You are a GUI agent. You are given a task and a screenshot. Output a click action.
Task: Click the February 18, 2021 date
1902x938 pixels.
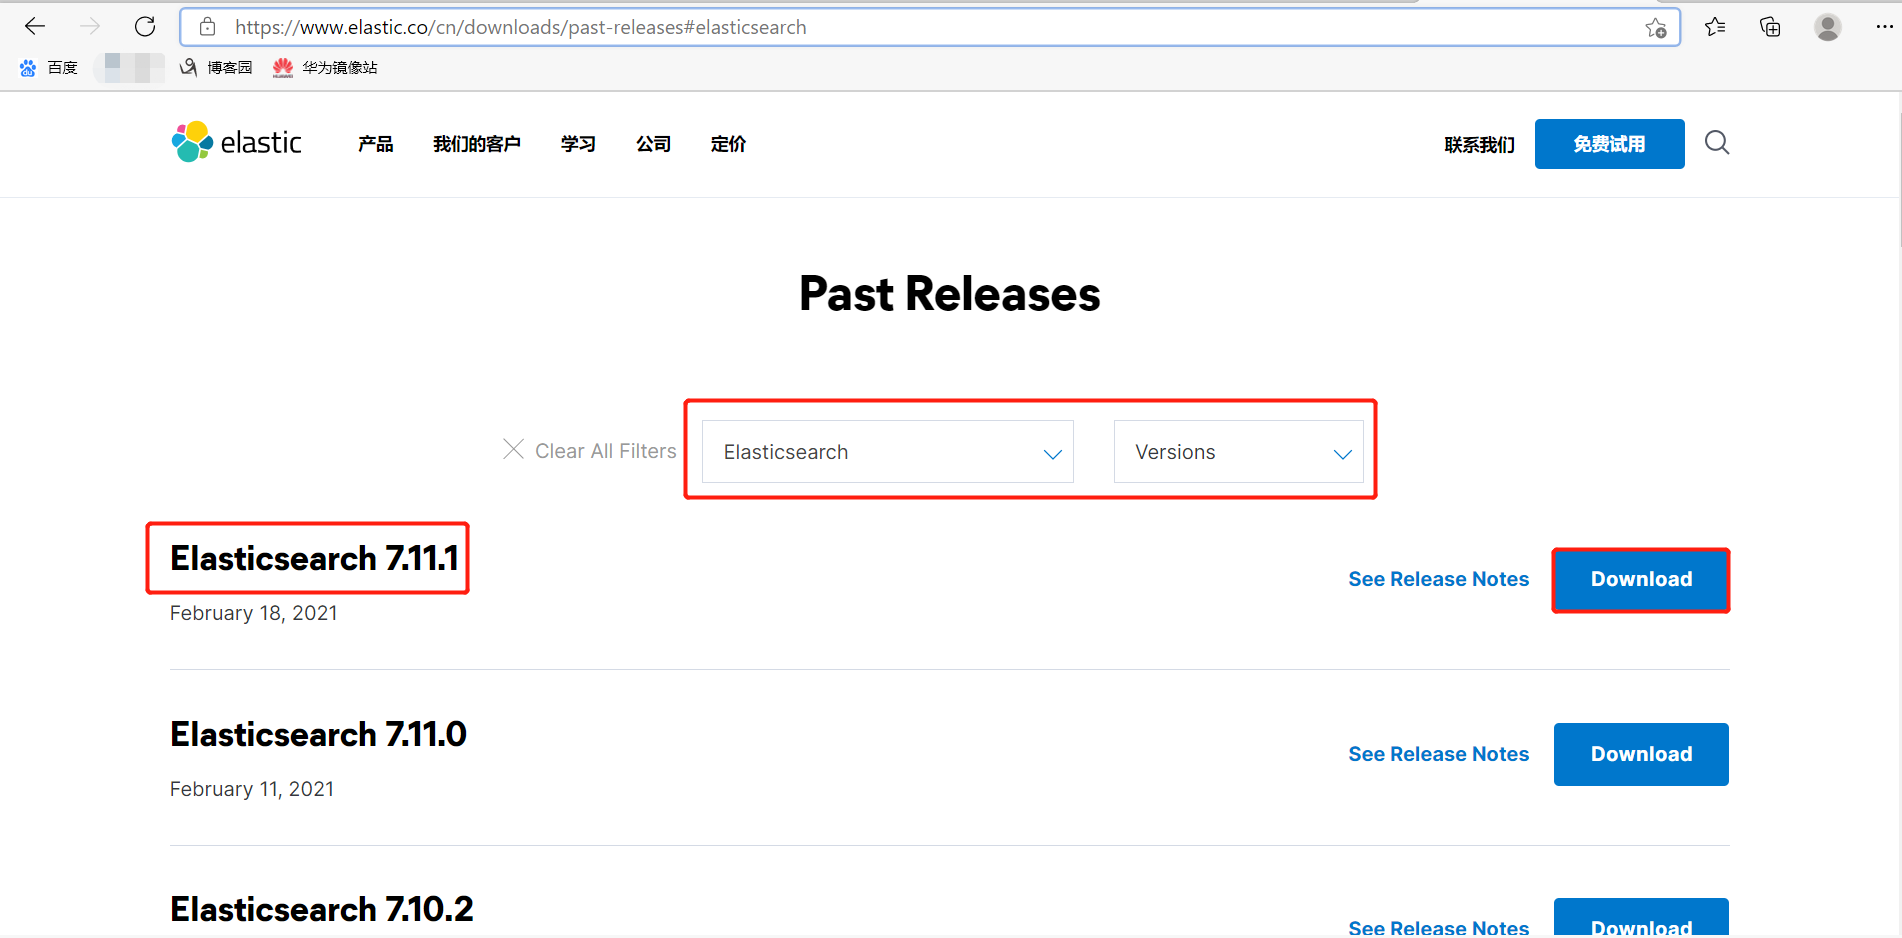tap(254, 613)
